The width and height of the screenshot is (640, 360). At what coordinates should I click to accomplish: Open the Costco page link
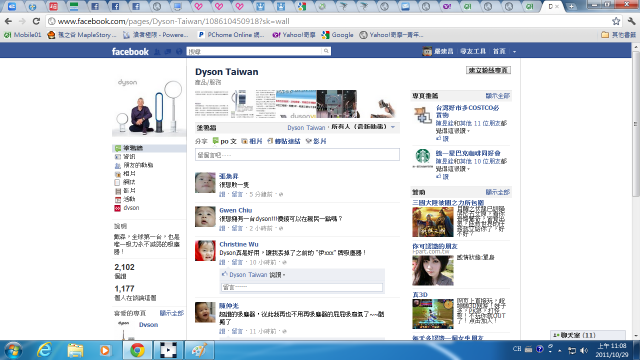coord(467,111)
